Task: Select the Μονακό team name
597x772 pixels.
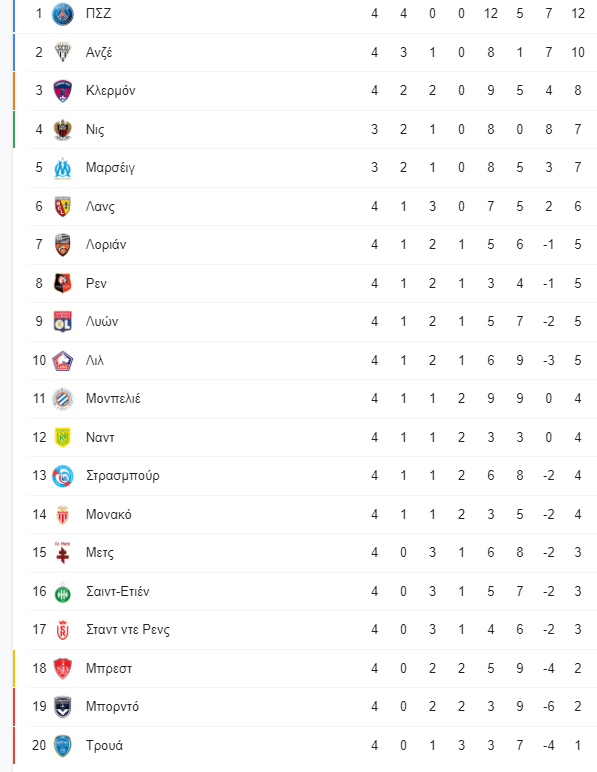Action: pyautogui.click(x=108, y=514)
